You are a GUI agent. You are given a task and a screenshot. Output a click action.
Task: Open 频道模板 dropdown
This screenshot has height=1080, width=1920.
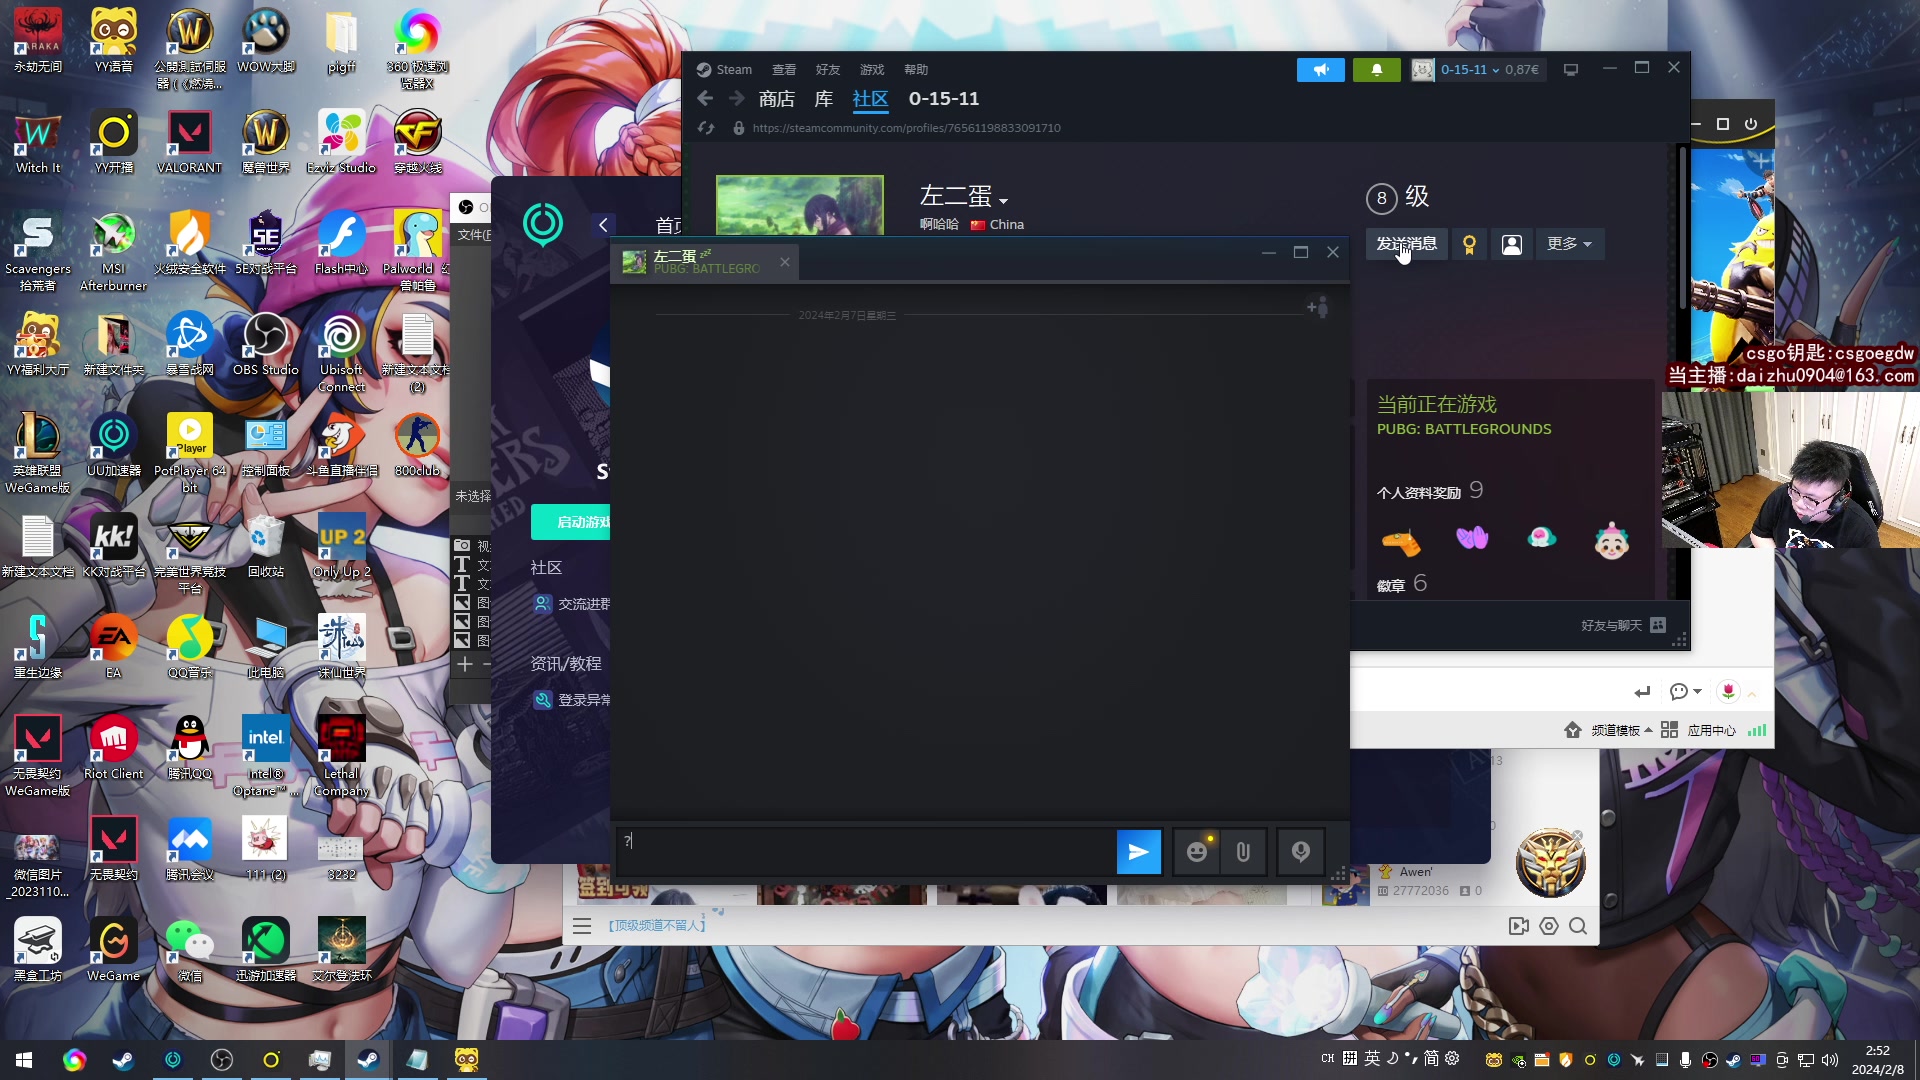pyautogui.click(x=1621, y=730)
